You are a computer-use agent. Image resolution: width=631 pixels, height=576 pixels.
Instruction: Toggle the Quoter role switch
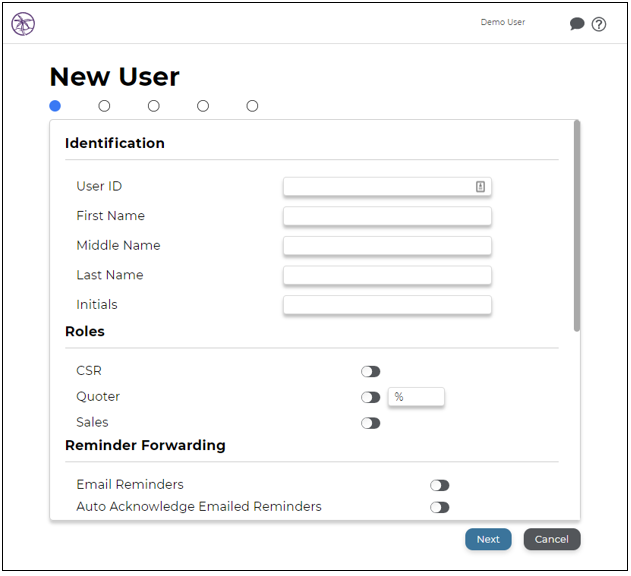pos(370,397)
